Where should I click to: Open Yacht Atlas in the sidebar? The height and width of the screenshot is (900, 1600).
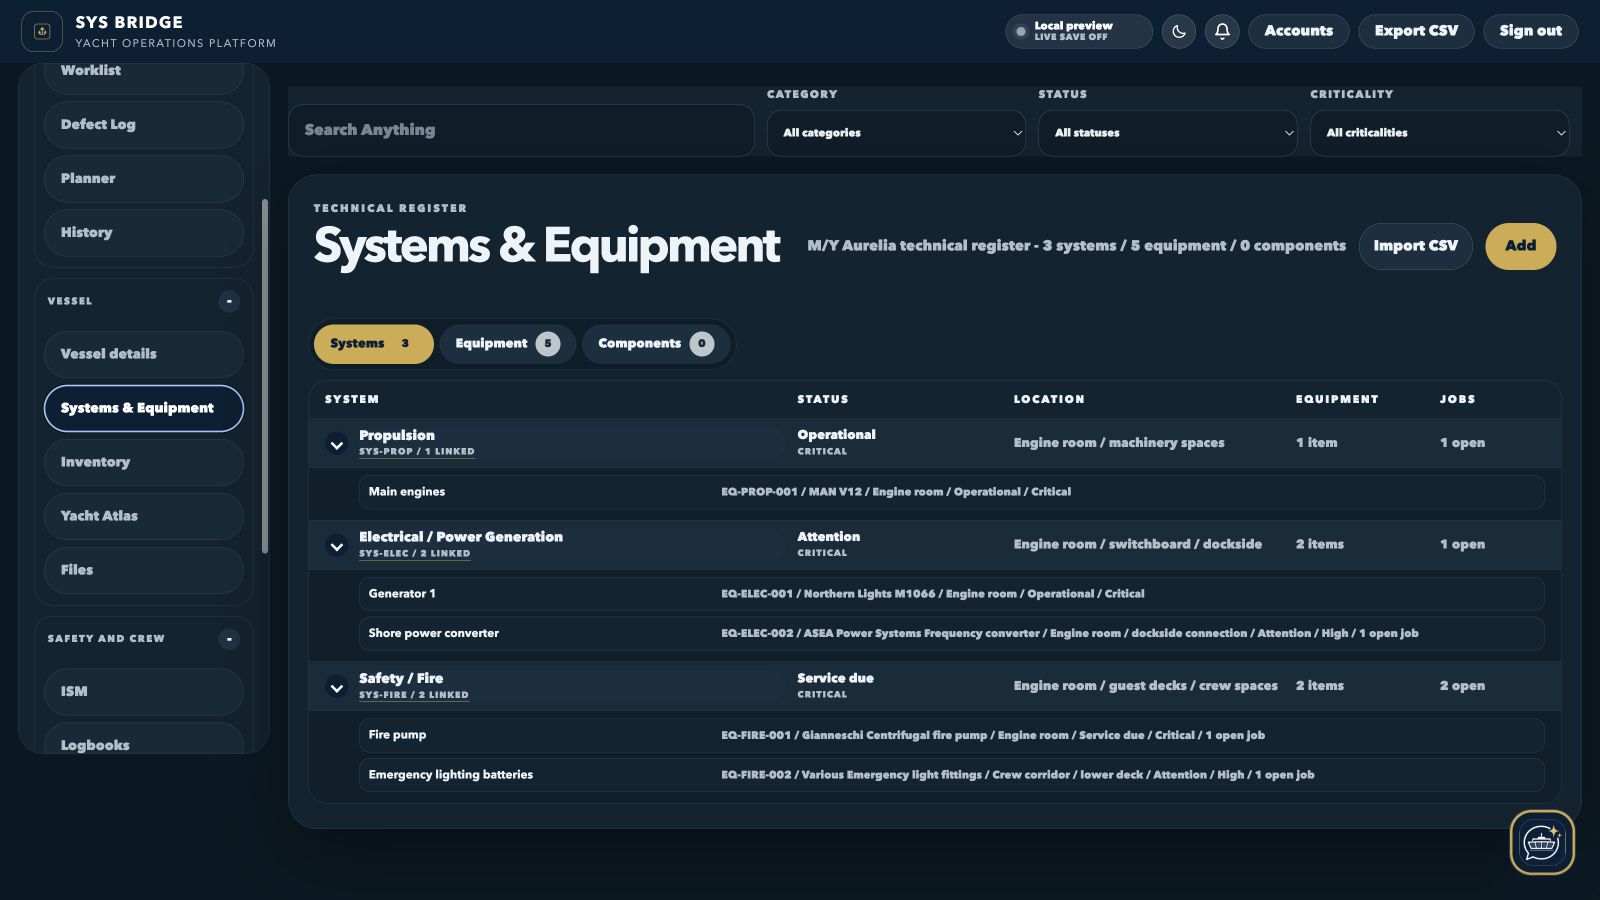coord(144,516)
